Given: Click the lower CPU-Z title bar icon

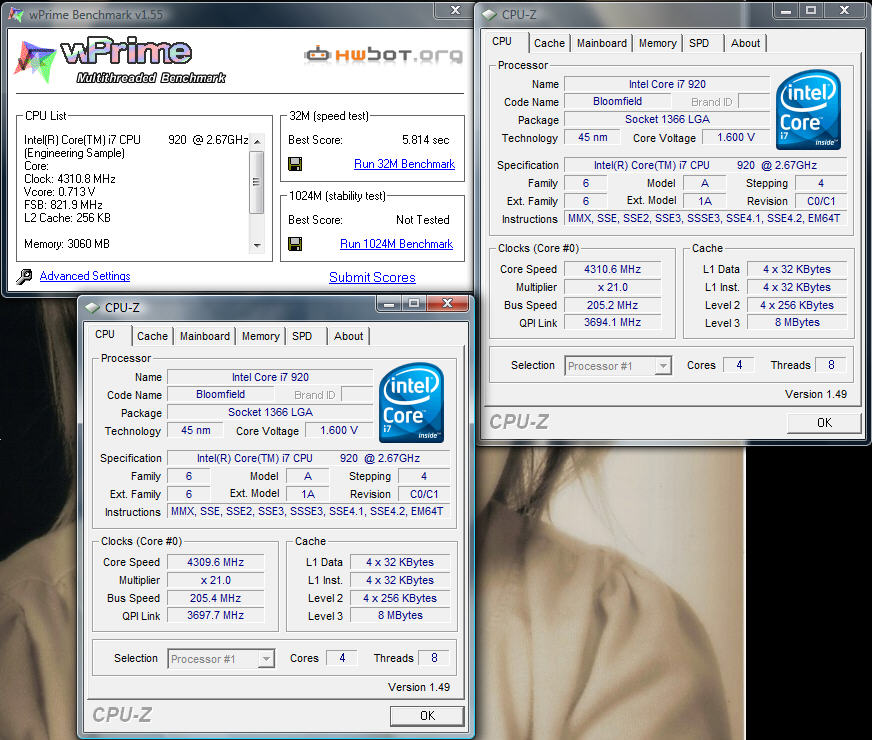Looking at the screenshot, I should pos(92,307).
